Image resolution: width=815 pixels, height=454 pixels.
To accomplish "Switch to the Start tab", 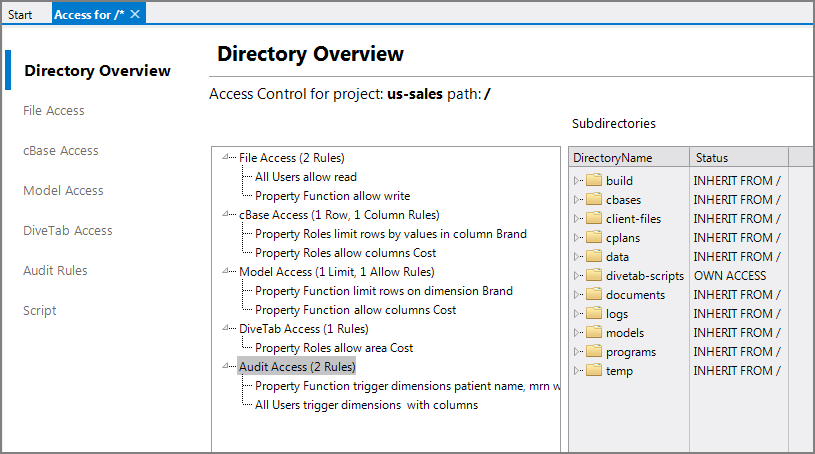I will pos(20,15).
